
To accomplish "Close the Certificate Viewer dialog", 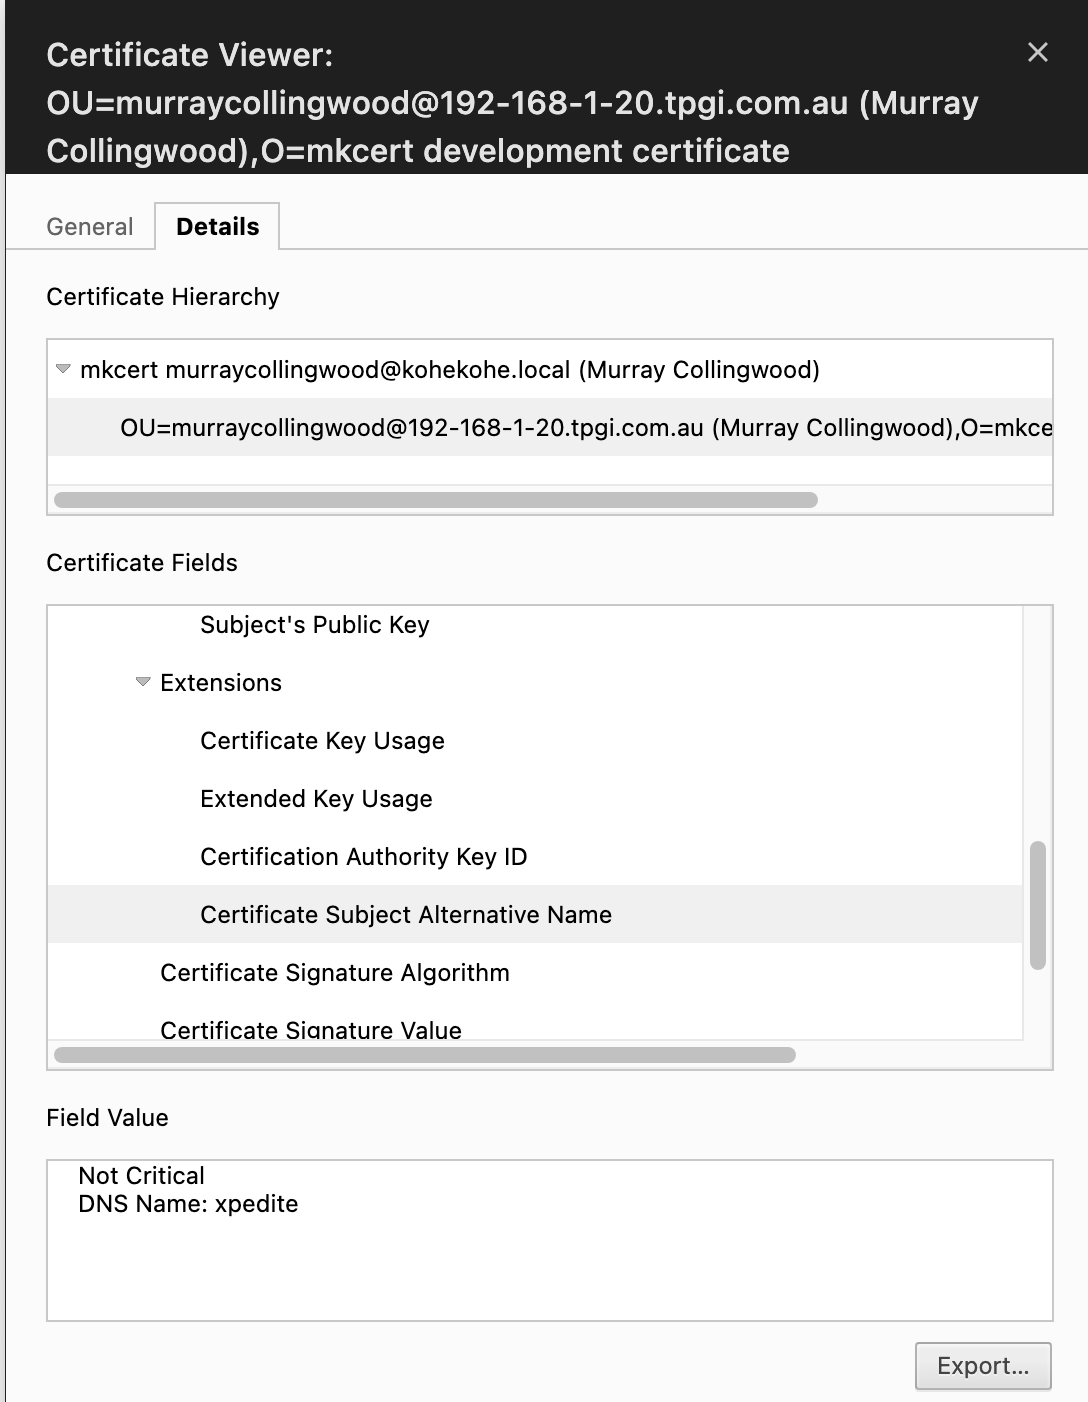I will 1038,53.
